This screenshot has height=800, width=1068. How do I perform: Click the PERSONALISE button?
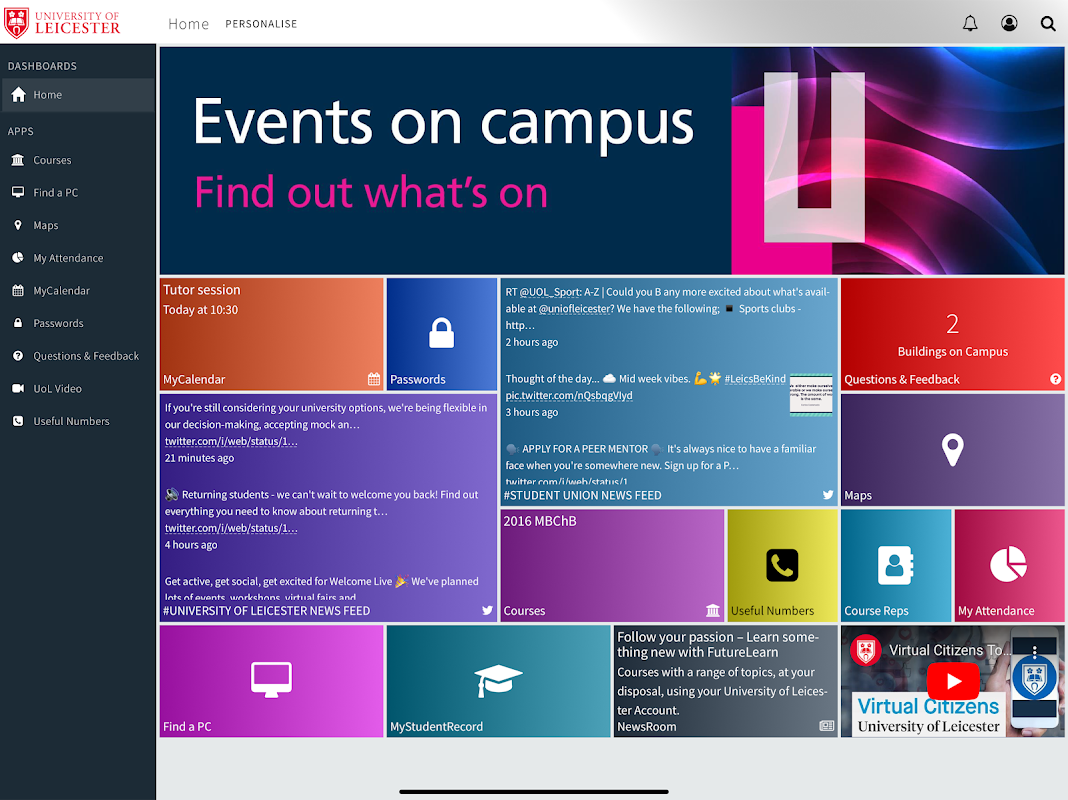pos(261,24)
